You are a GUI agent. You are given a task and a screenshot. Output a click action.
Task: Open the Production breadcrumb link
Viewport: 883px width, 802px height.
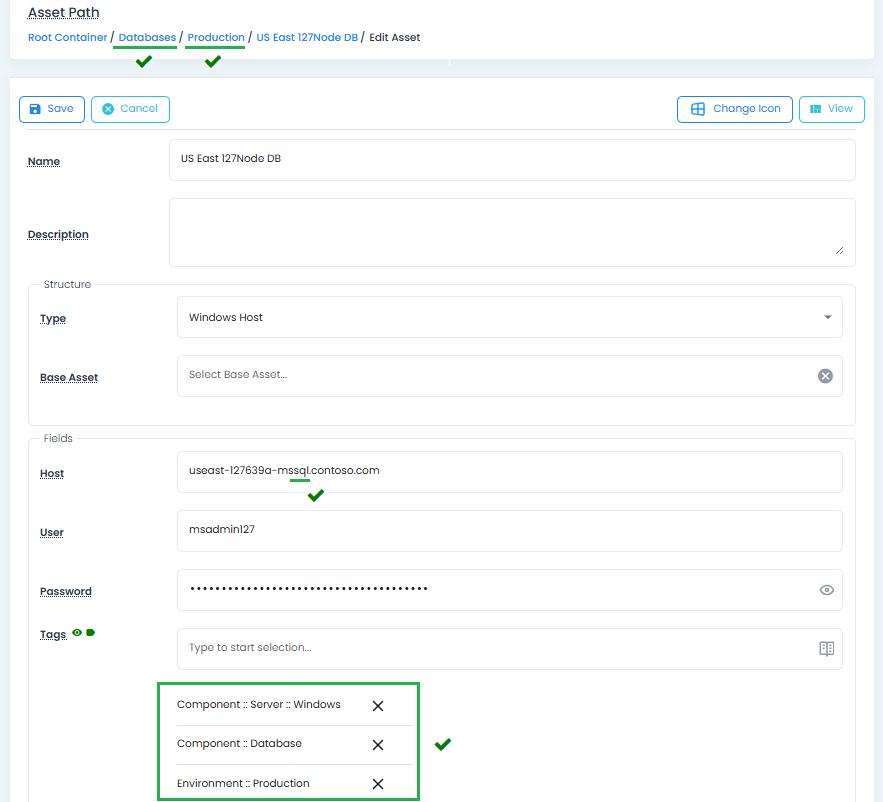(216, 38)
